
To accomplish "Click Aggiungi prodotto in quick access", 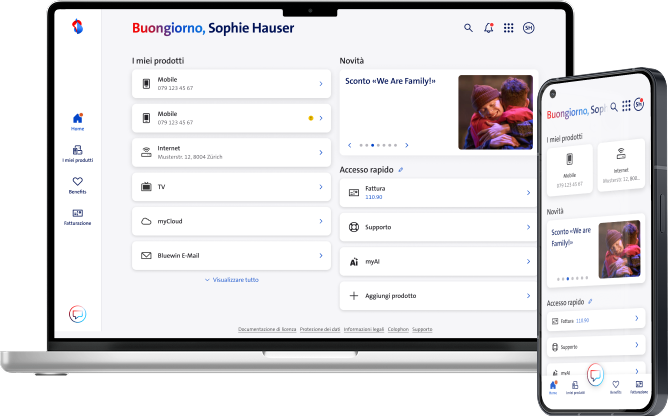I will (x=438, y=296).
